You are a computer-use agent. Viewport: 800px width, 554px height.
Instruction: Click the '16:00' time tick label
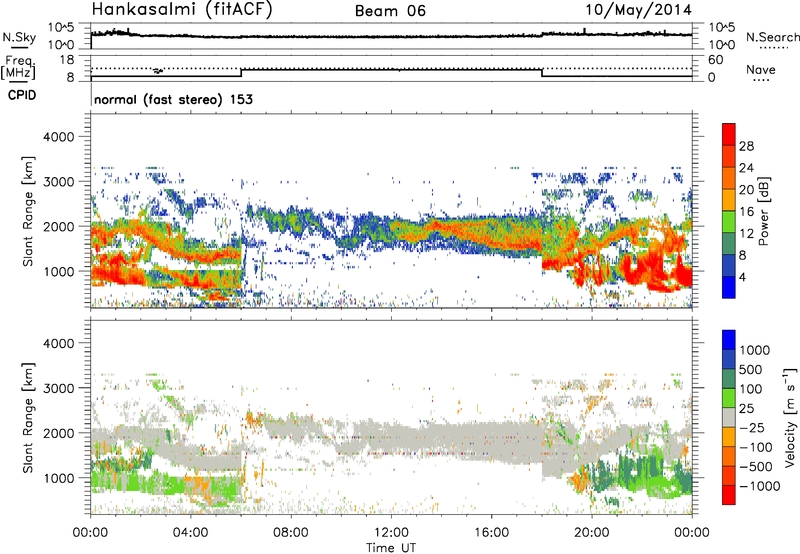click(491, 533)
